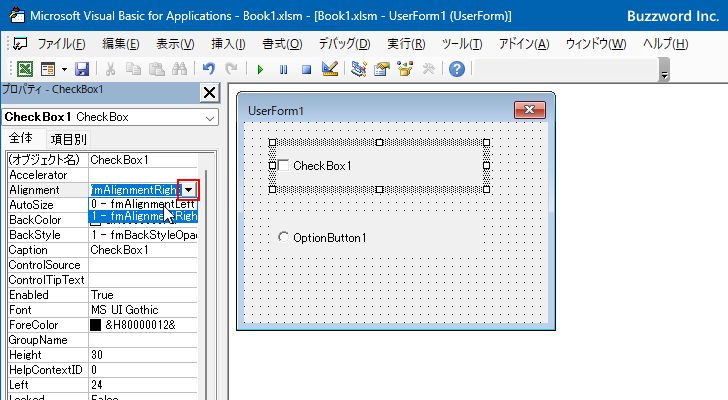Screen dimensions: 728x400
Task: Open the CheckBox1 object selector dropdown
Action: (210, 118)
